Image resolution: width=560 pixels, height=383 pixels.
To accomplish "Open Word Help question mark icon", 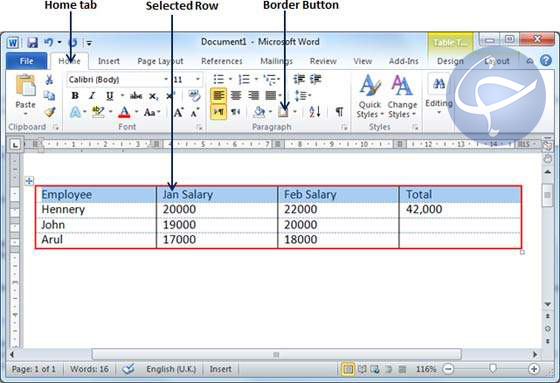I will [546, 61].
